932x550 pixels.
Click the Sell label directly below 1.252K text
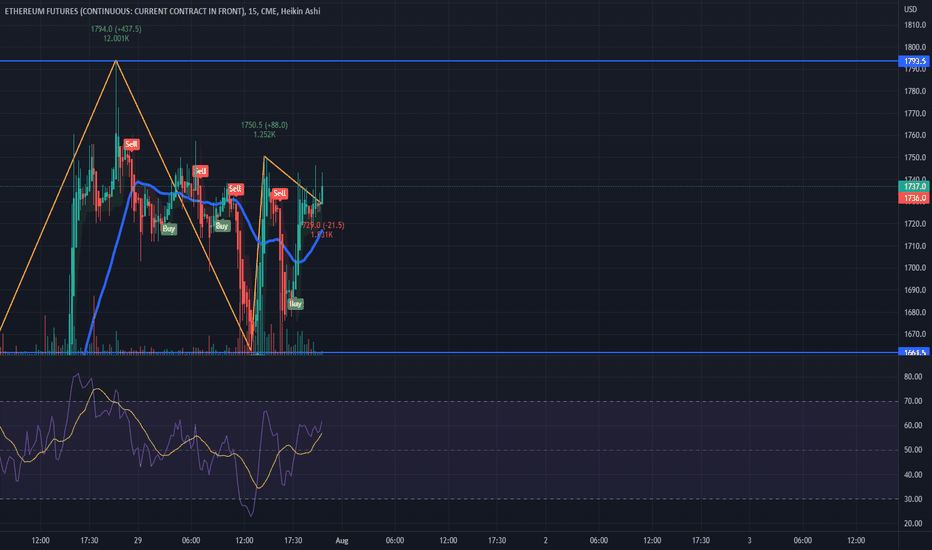coord(279,193)
